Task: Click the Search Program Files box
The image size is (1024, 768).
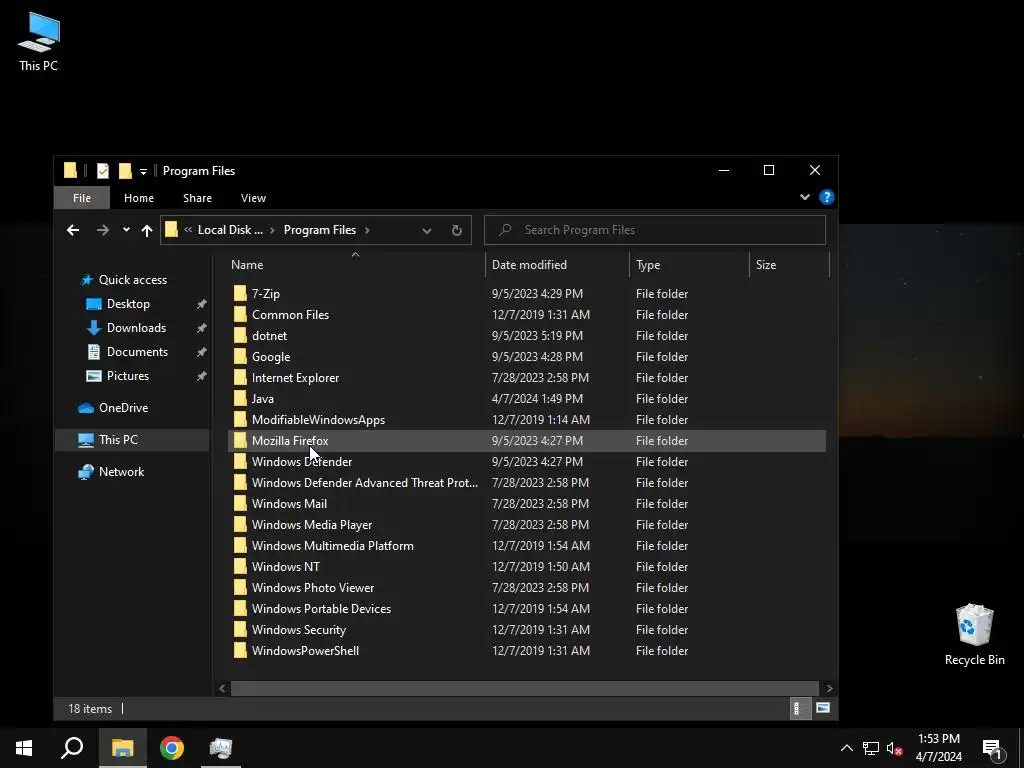Action: click(x=654, y=230)
